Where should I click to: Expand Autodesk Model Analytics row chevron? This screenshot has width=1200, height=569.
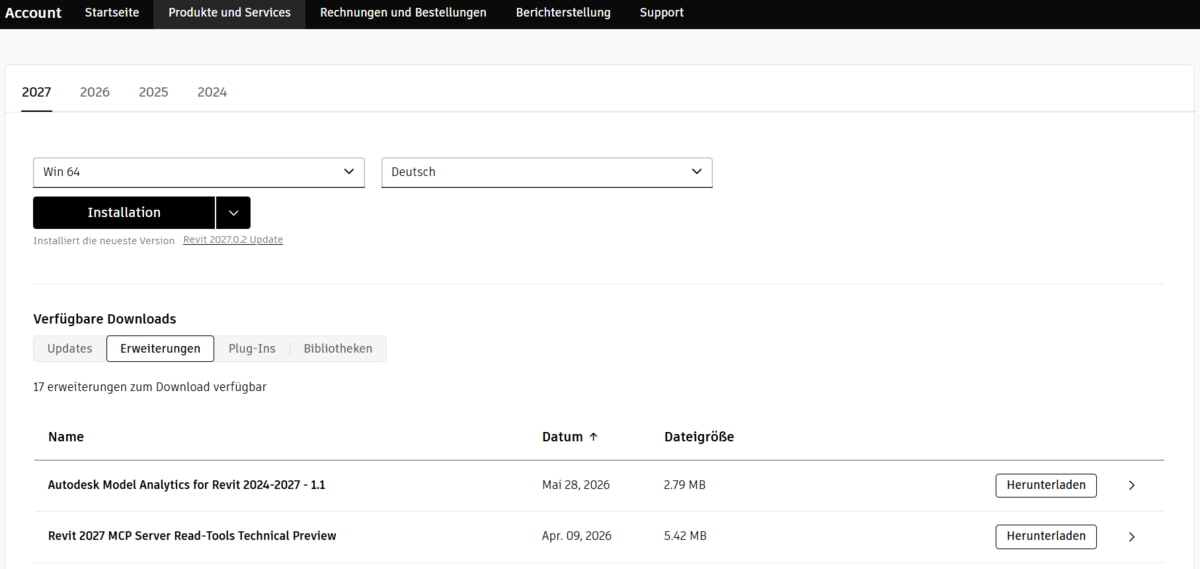tap(1132, 485)
